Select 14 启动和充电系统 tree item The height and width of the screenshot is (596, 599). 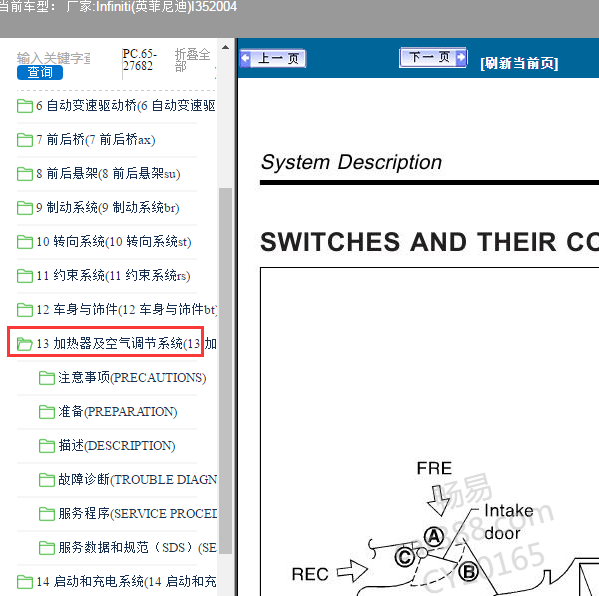[126, 582]
